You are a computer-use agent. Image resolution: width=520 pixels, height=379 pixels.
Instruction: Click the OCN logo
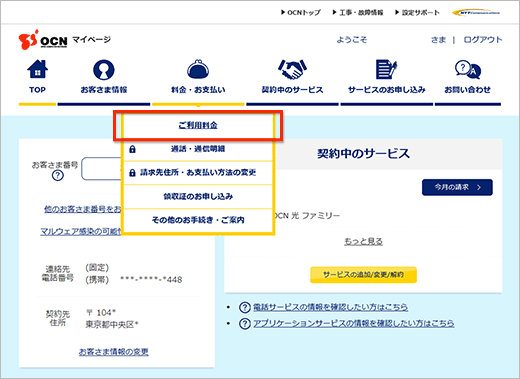pyautogui.click(x=43, y=40)
